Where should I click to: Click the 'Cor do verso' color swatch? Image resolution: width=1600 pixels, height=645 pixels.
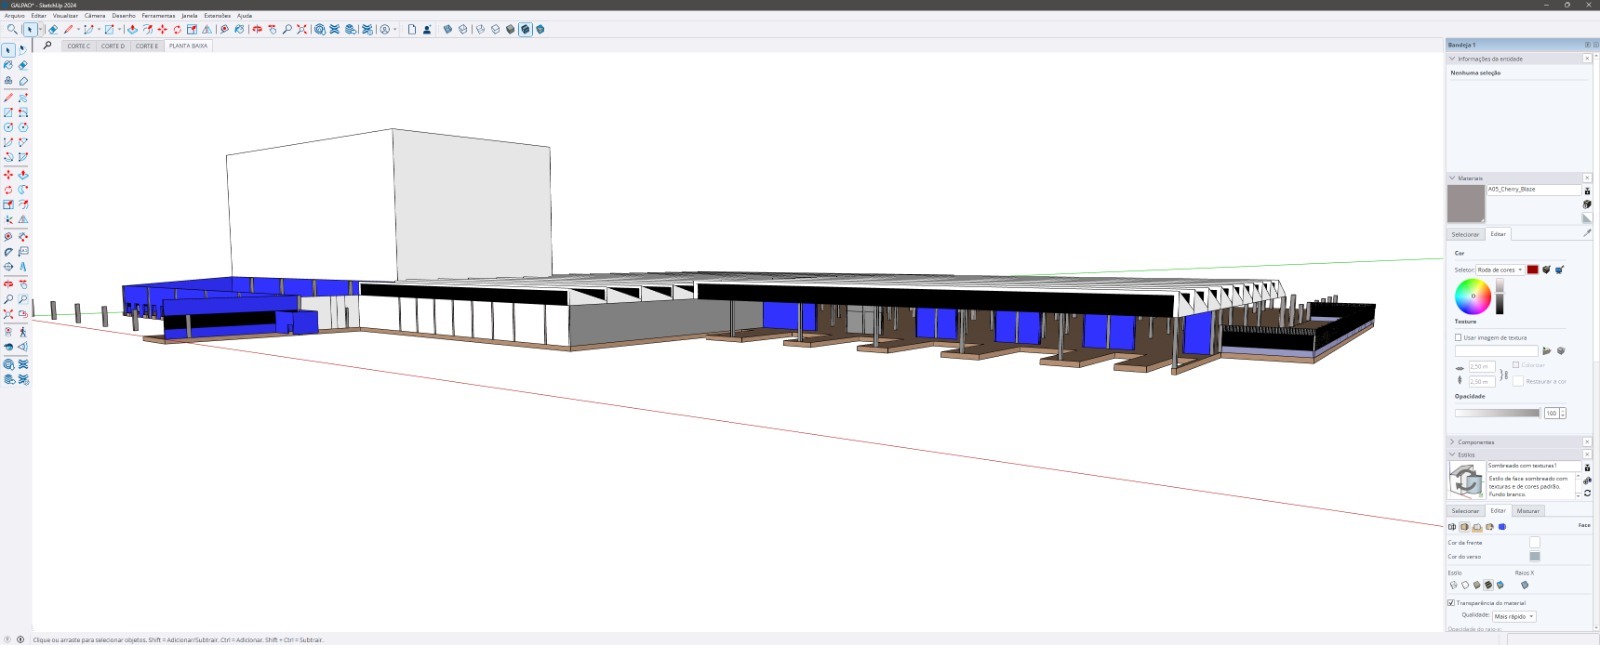point(1534,557)
